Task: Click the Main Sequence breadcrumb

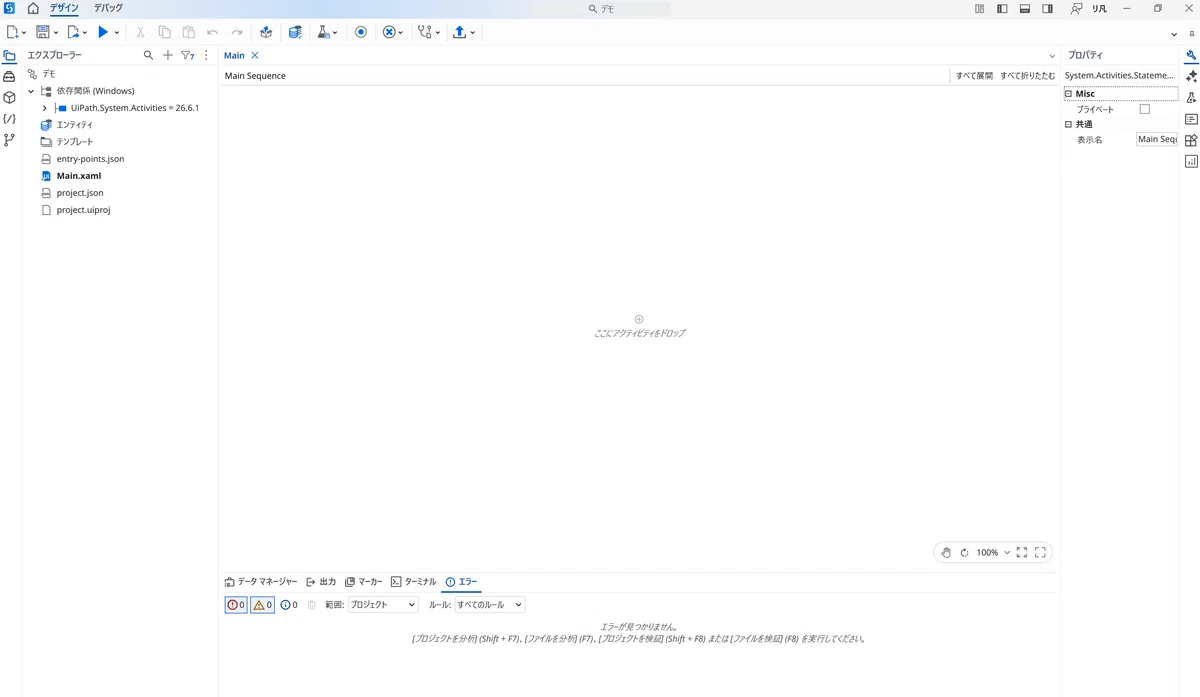Action: [255, 76]
